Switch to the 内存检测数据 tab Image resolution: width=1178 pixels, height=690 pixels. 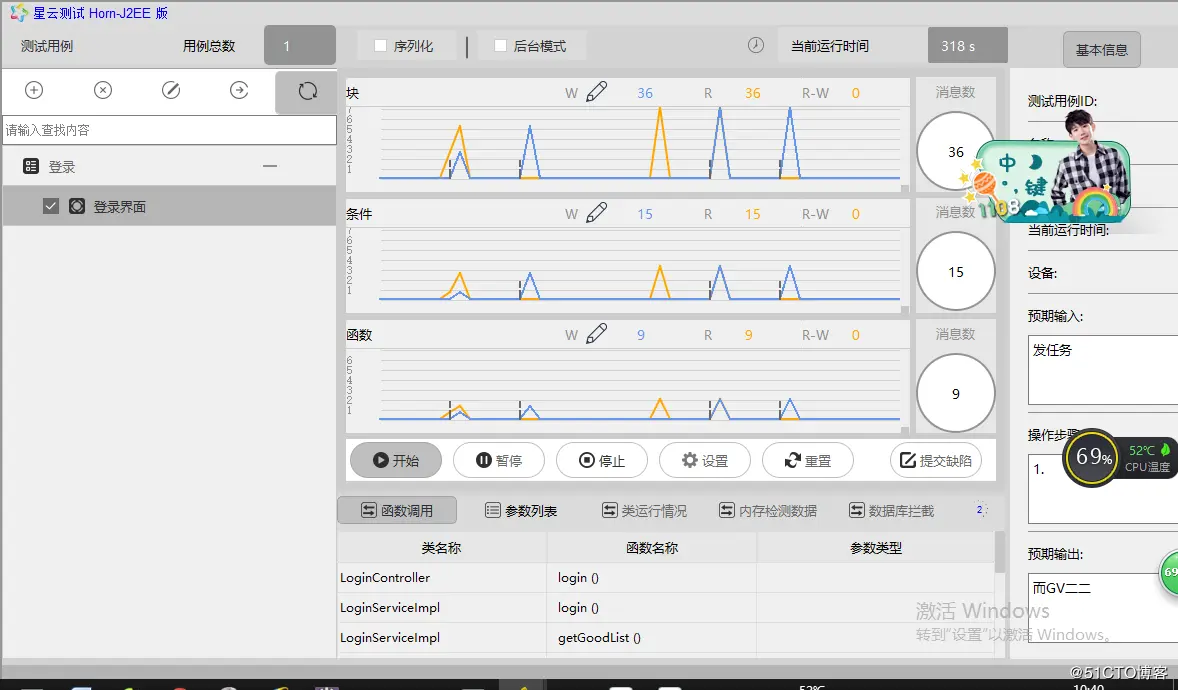(x=768, y=511)
